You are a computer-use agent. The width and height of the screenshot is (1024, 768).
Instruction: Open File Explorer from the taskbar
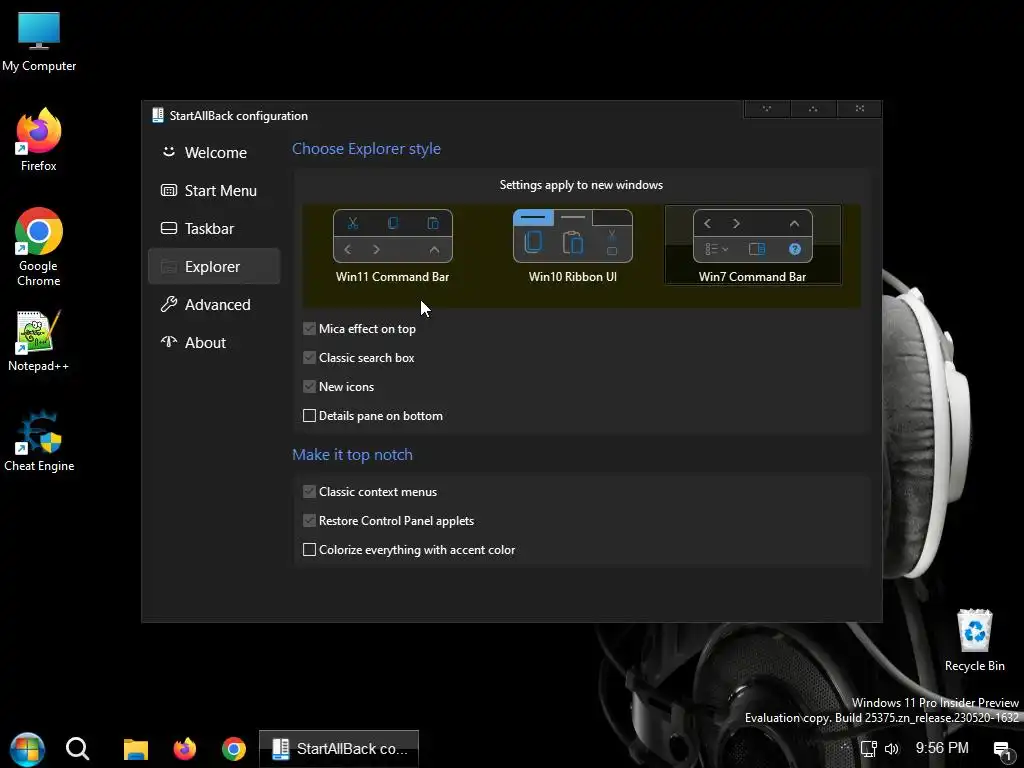[x=136, y=749]
